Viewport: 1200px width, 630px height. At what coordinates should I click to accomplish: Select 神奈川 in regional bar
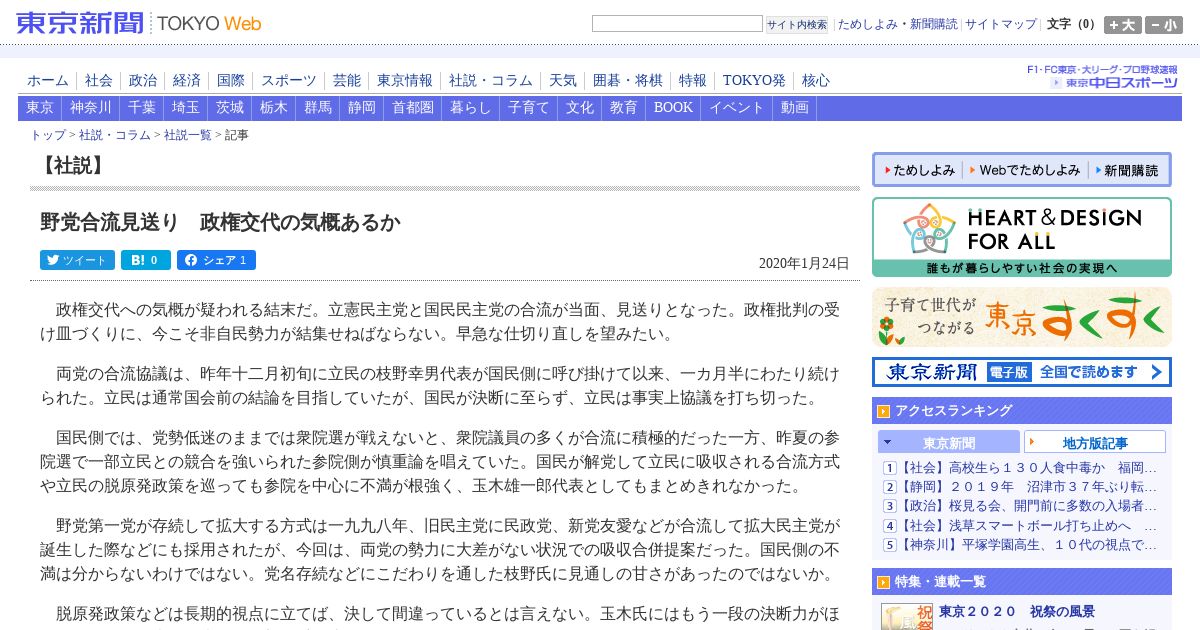[91, 108]
